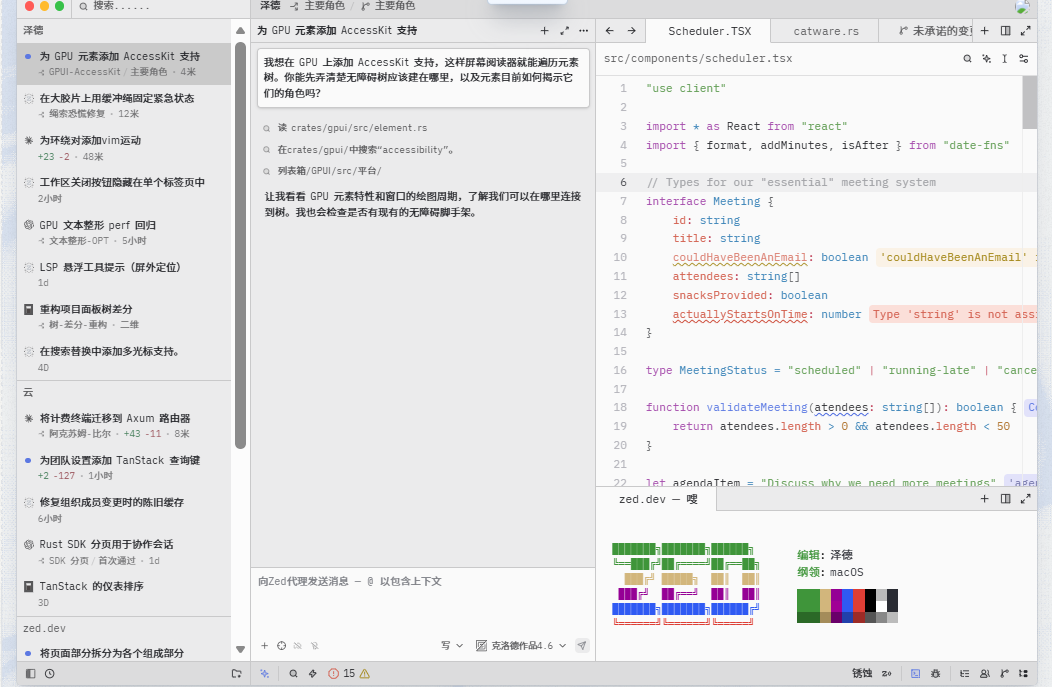Open the agent thread options ellipsis menu
Screen dimensions: 1052x687
click(x=584, y=31)
